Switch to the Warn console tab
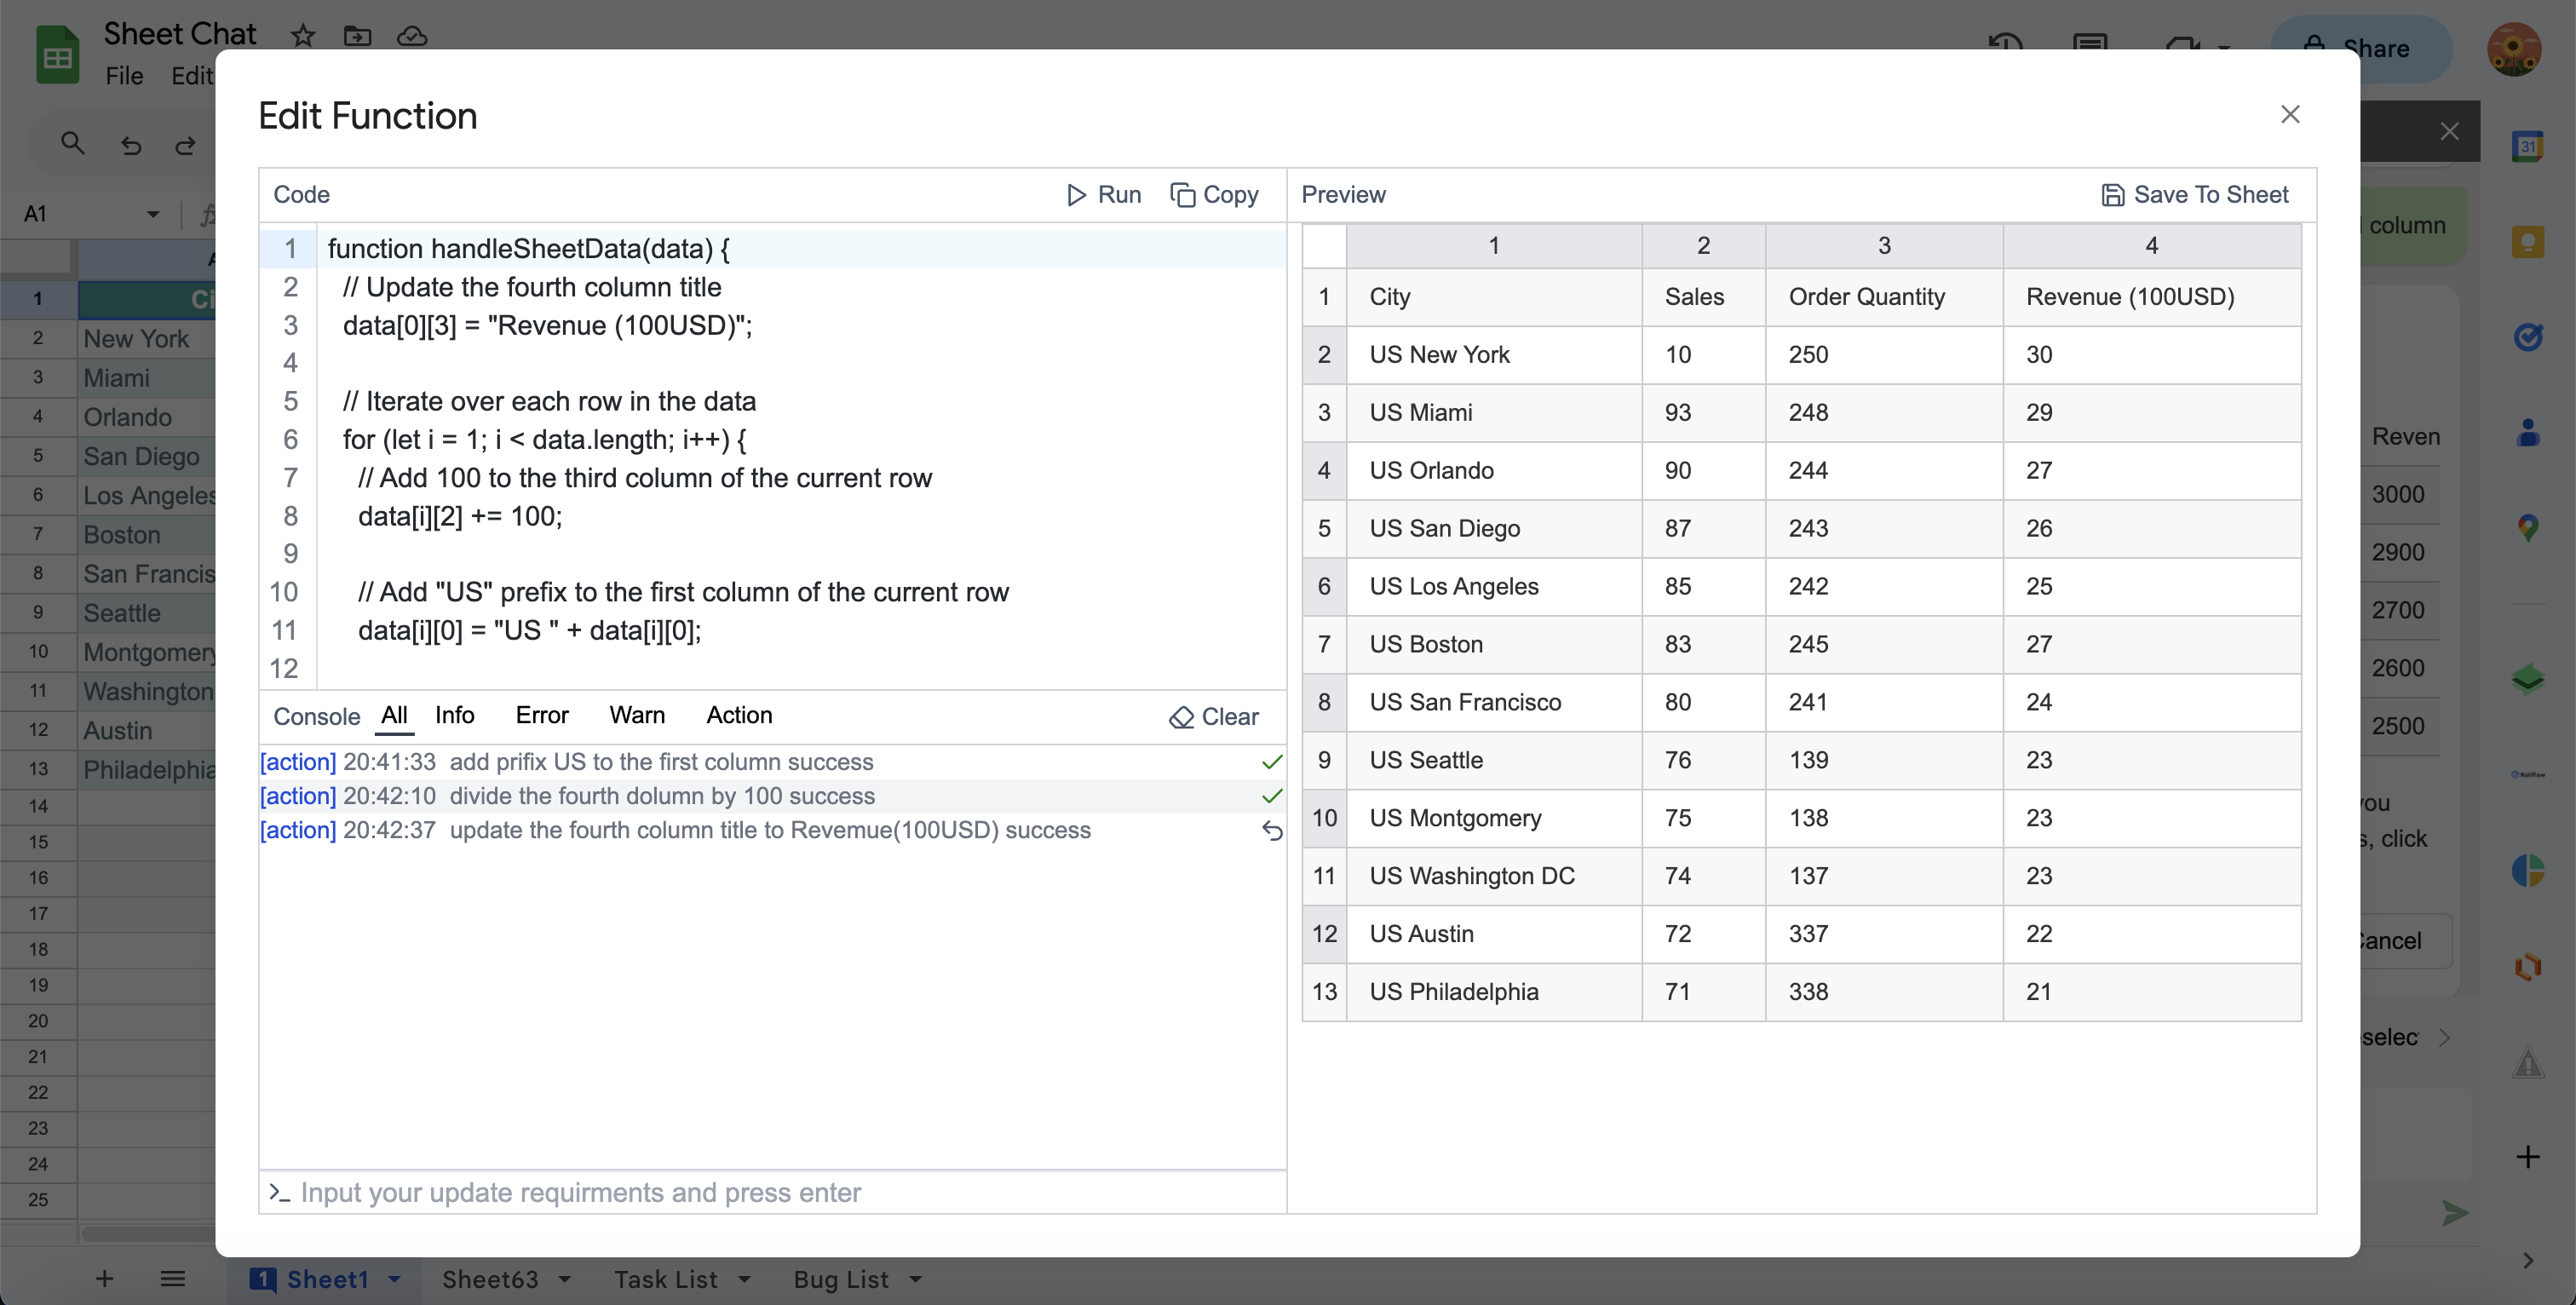Image resolution: width=2576 pixels, height=1305 pixels. pos(637,715)
